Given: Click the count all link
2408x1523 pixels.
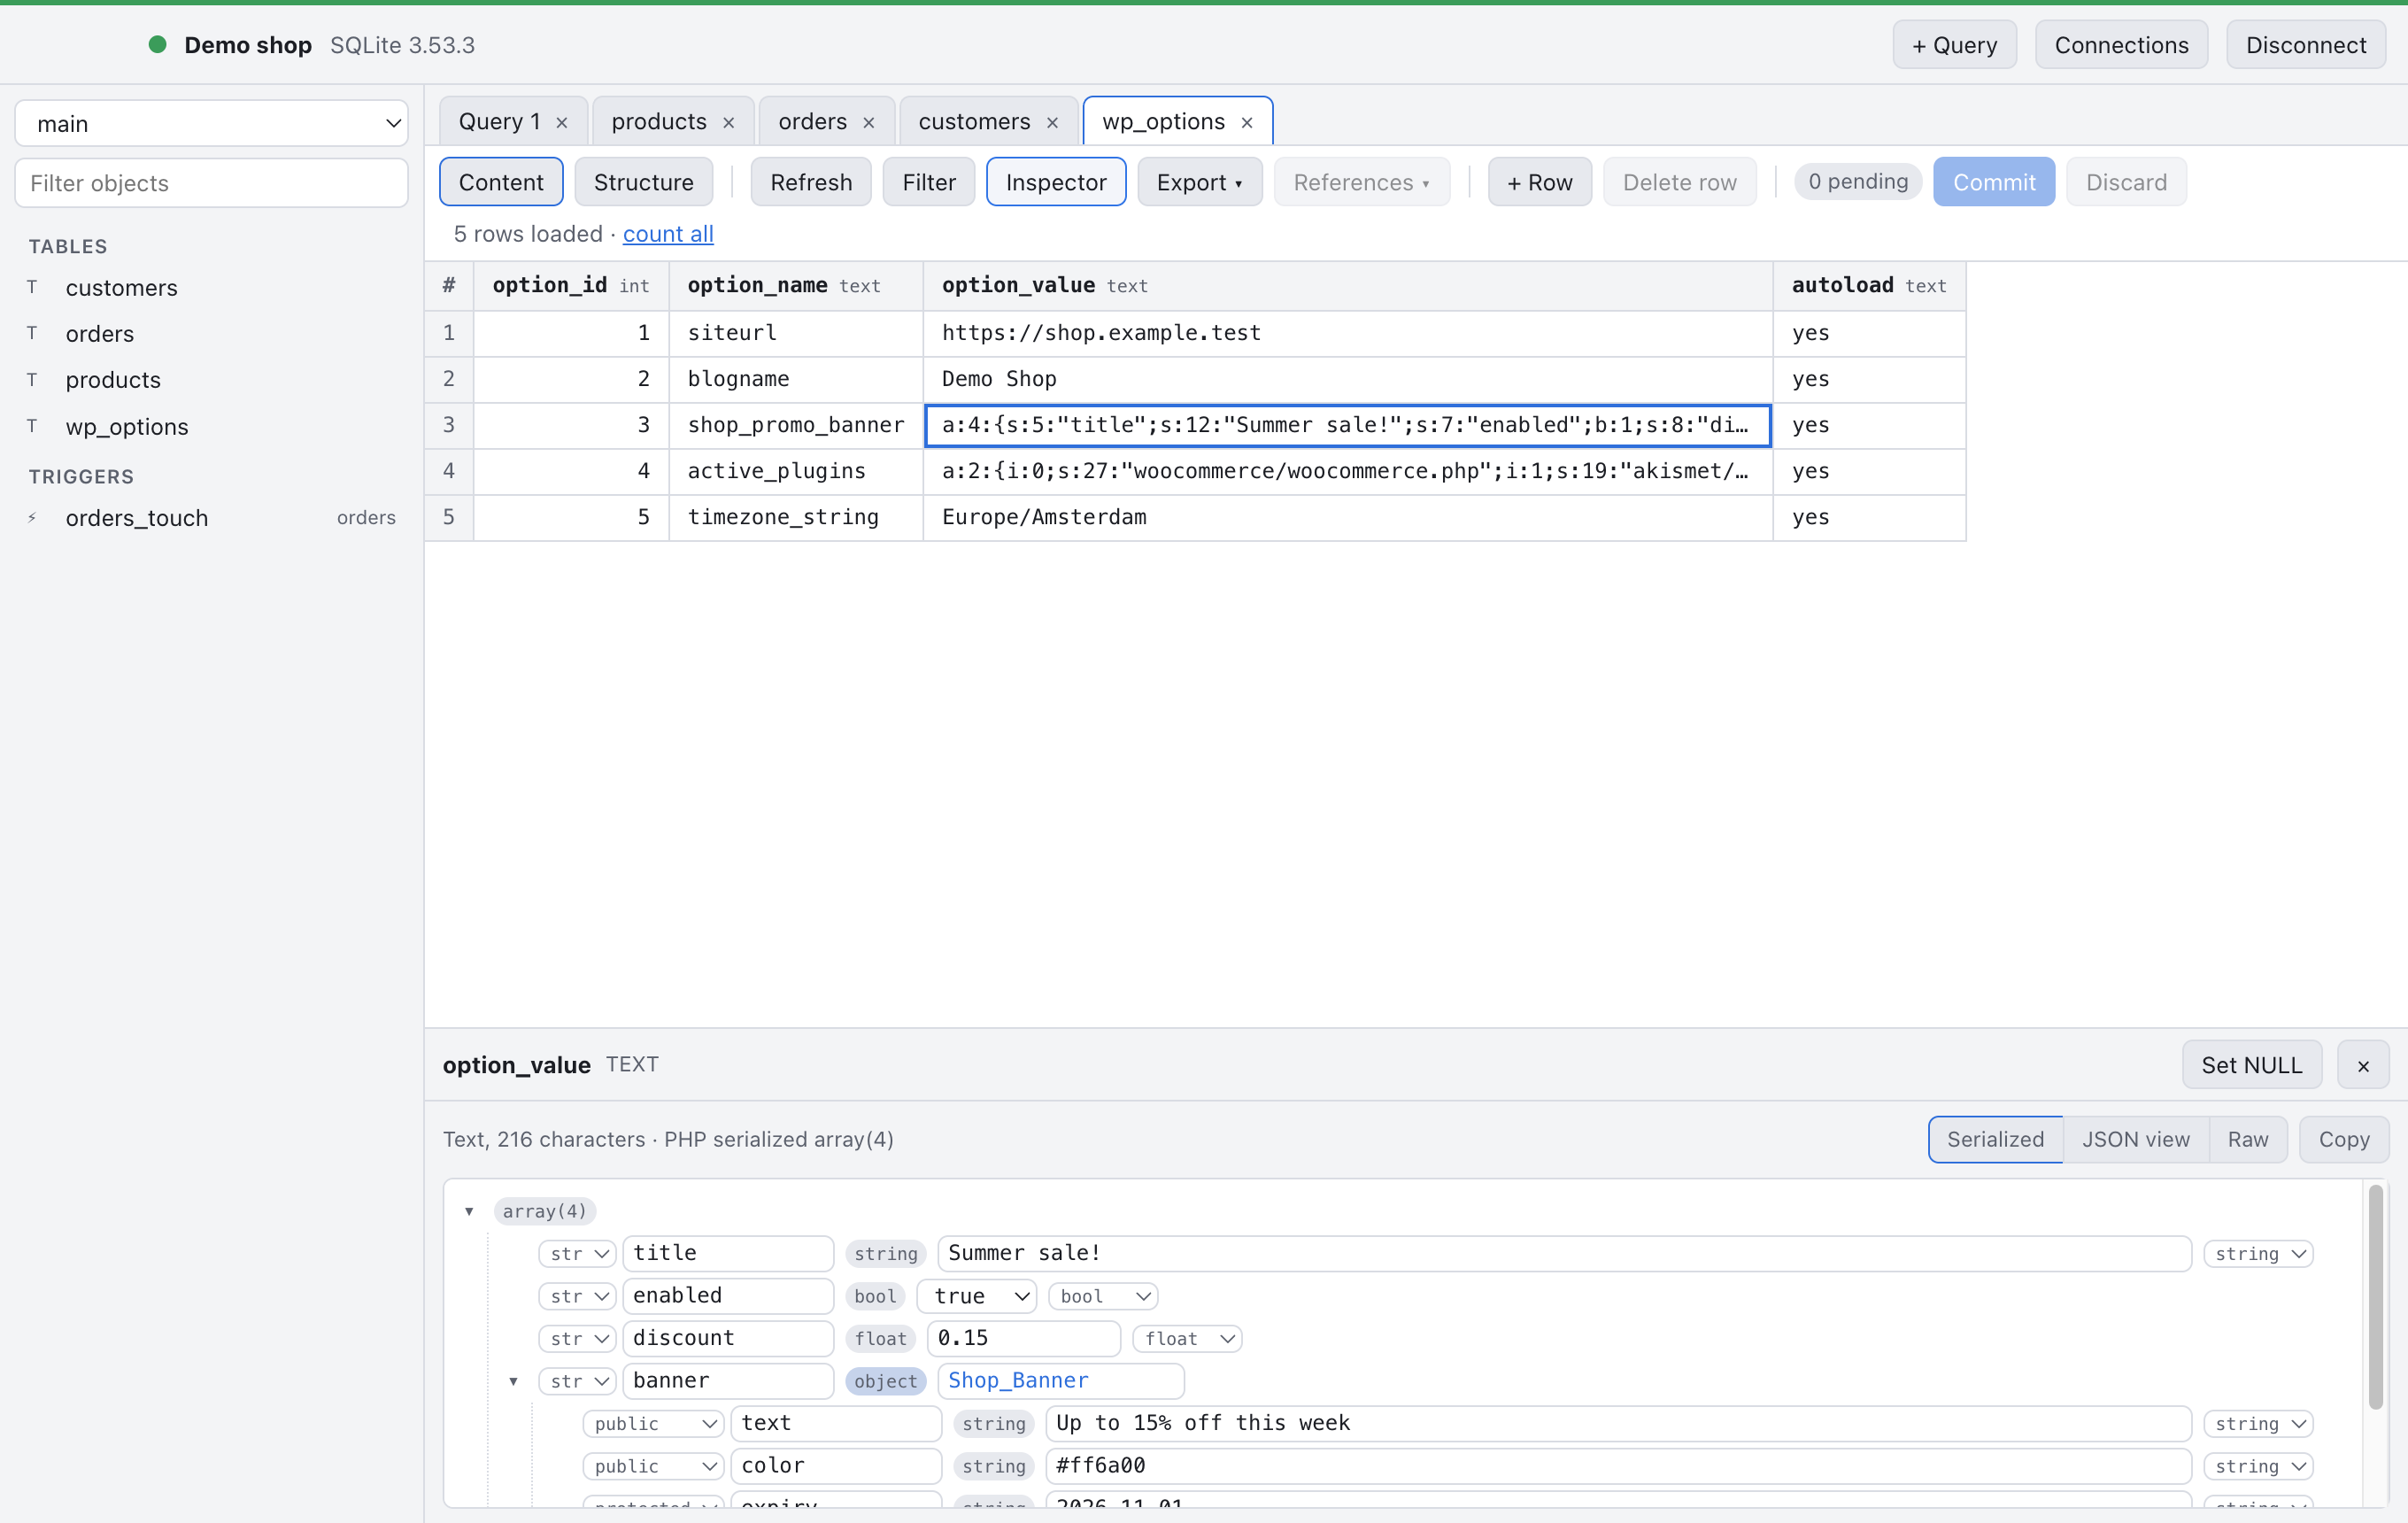Looking at the screenshot, I should point(668,234).
